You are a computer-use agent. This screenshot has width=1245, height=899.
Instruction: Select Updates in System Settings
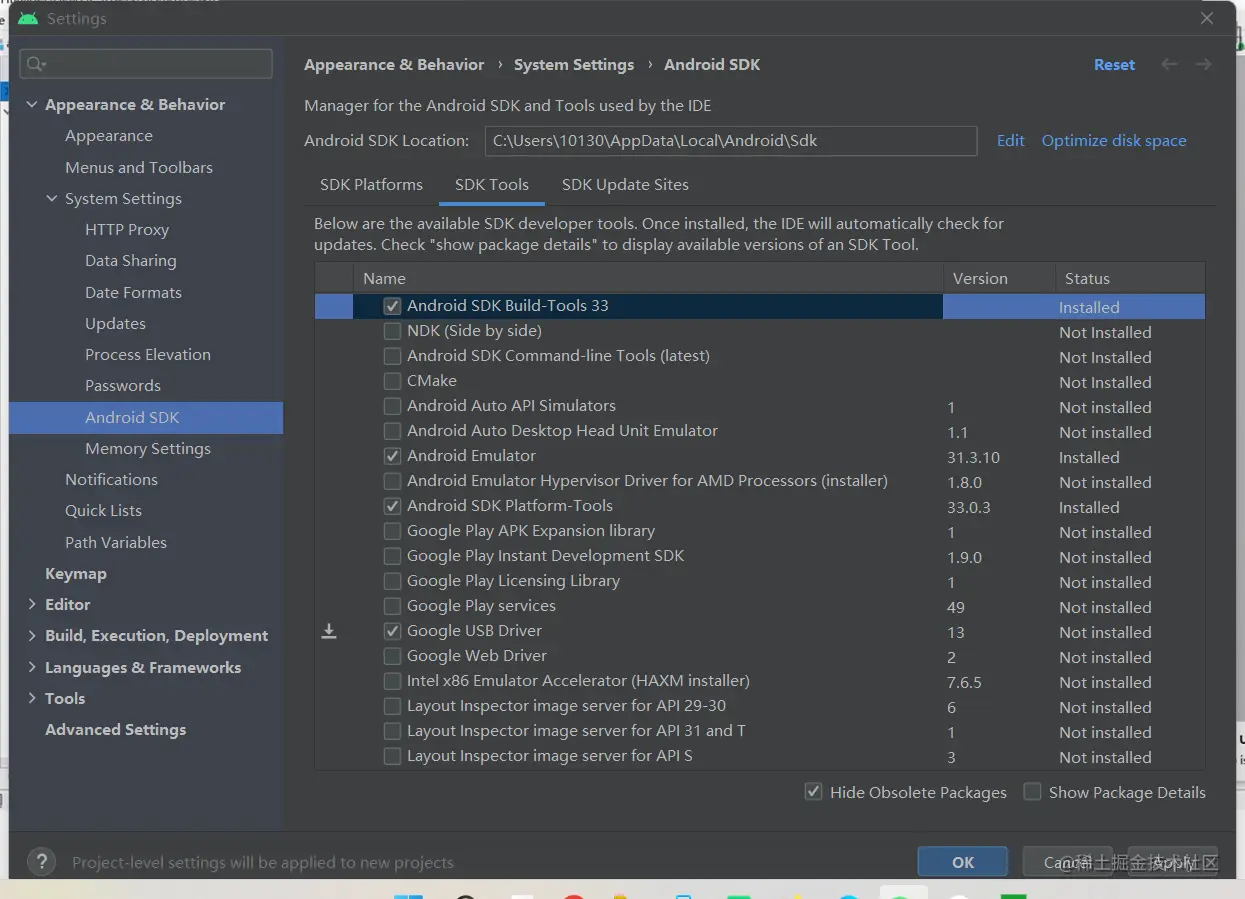click(x=115, y=323)
